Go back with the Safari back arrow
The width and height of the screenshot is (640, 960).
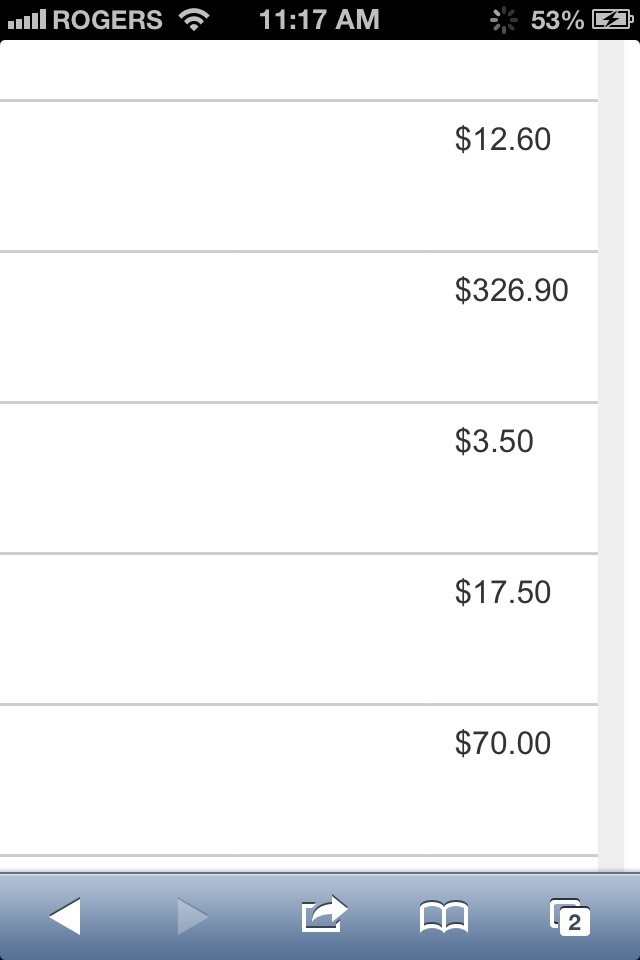pos(65,917)
